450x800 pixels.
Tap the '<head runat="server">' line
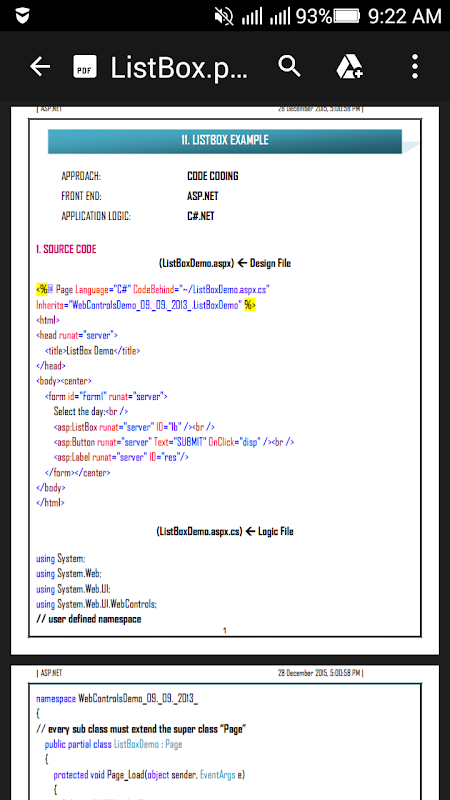click(77, 335)
